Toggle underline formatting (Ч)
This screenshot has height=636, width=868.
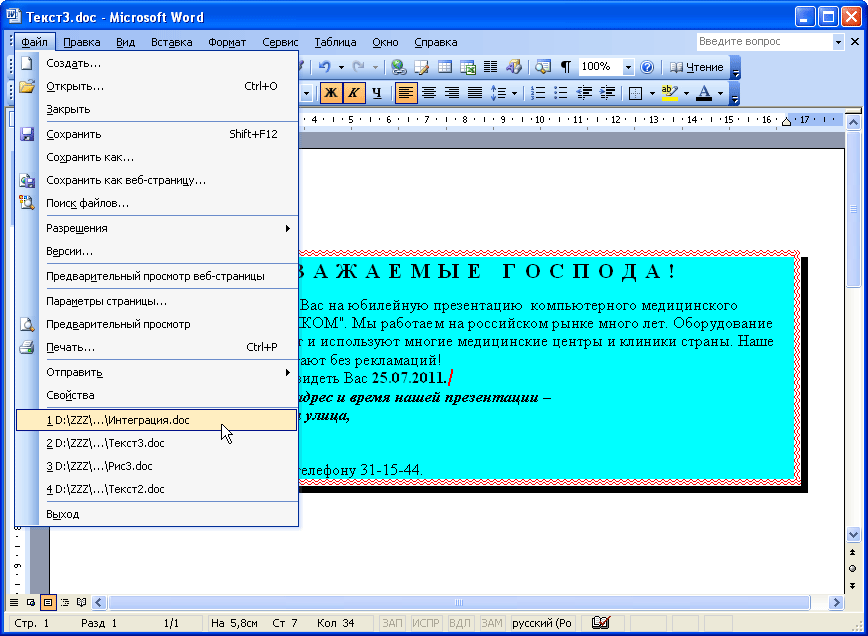tap(377, 93)
